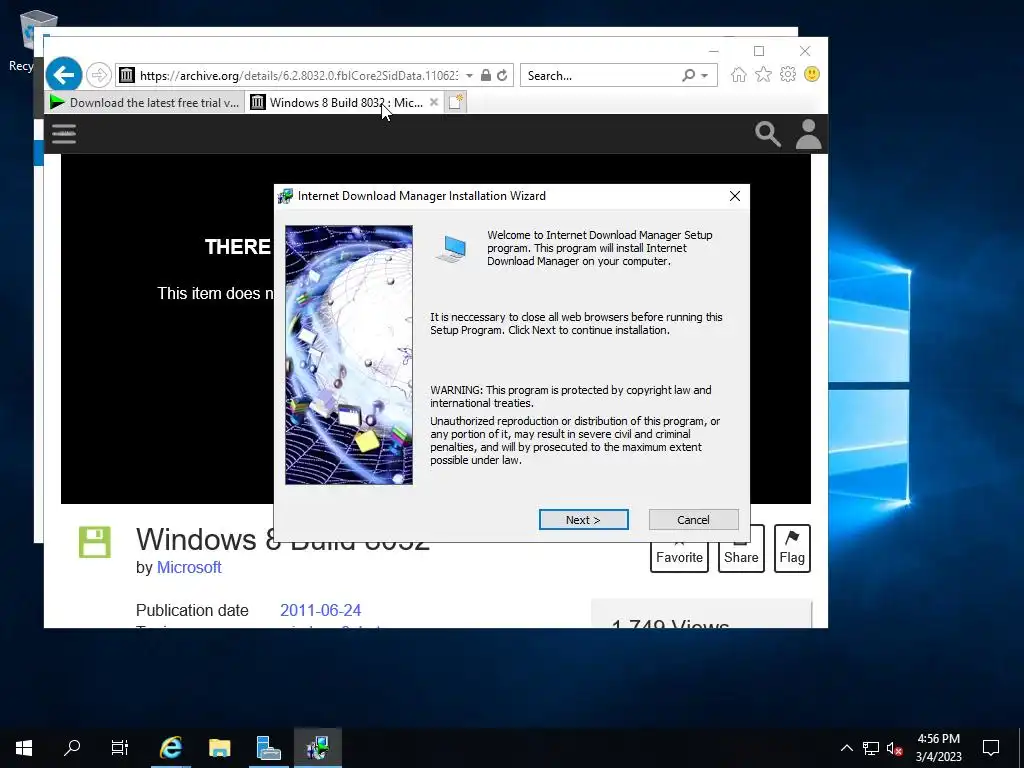The width and height of the screenshot is (1024, 768).
Task: Cancel the Internet Download Manager setup
Action: (x=693, y=520)
